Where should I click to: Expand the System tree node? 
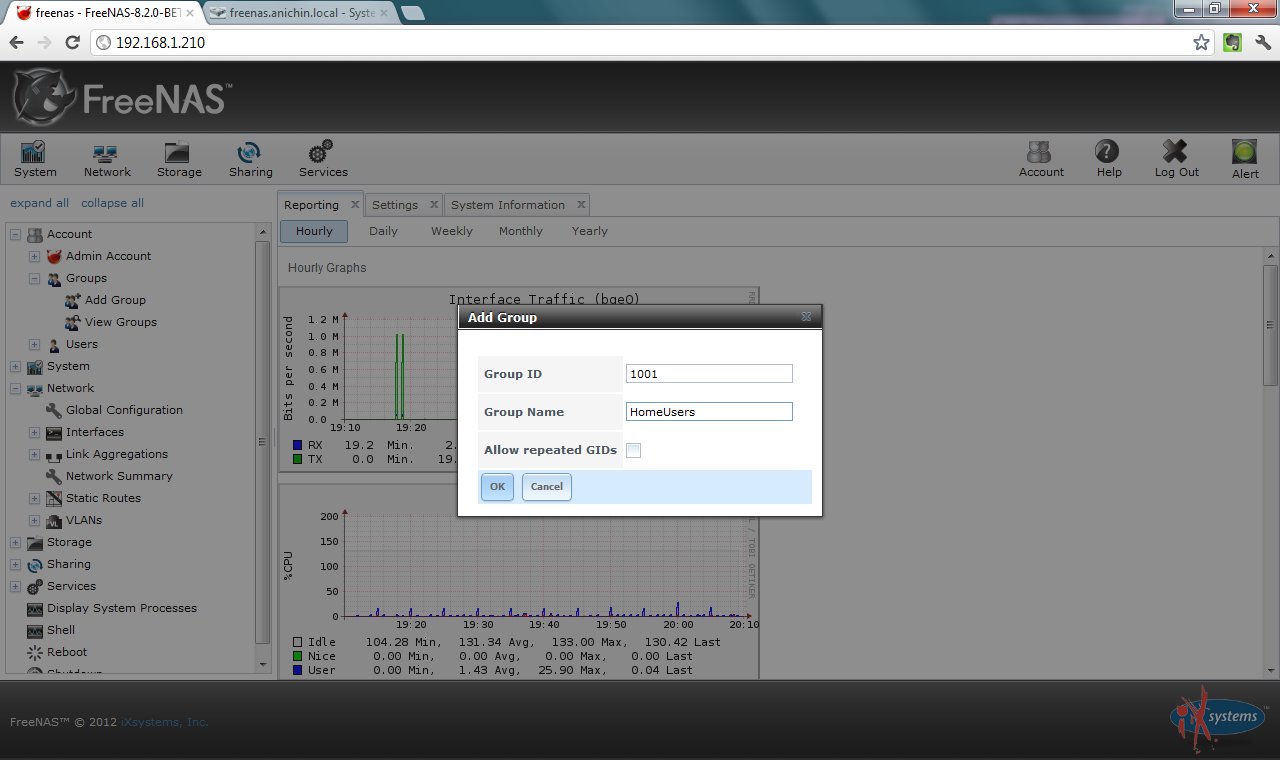pyautogui.click(x=15, y=366)
